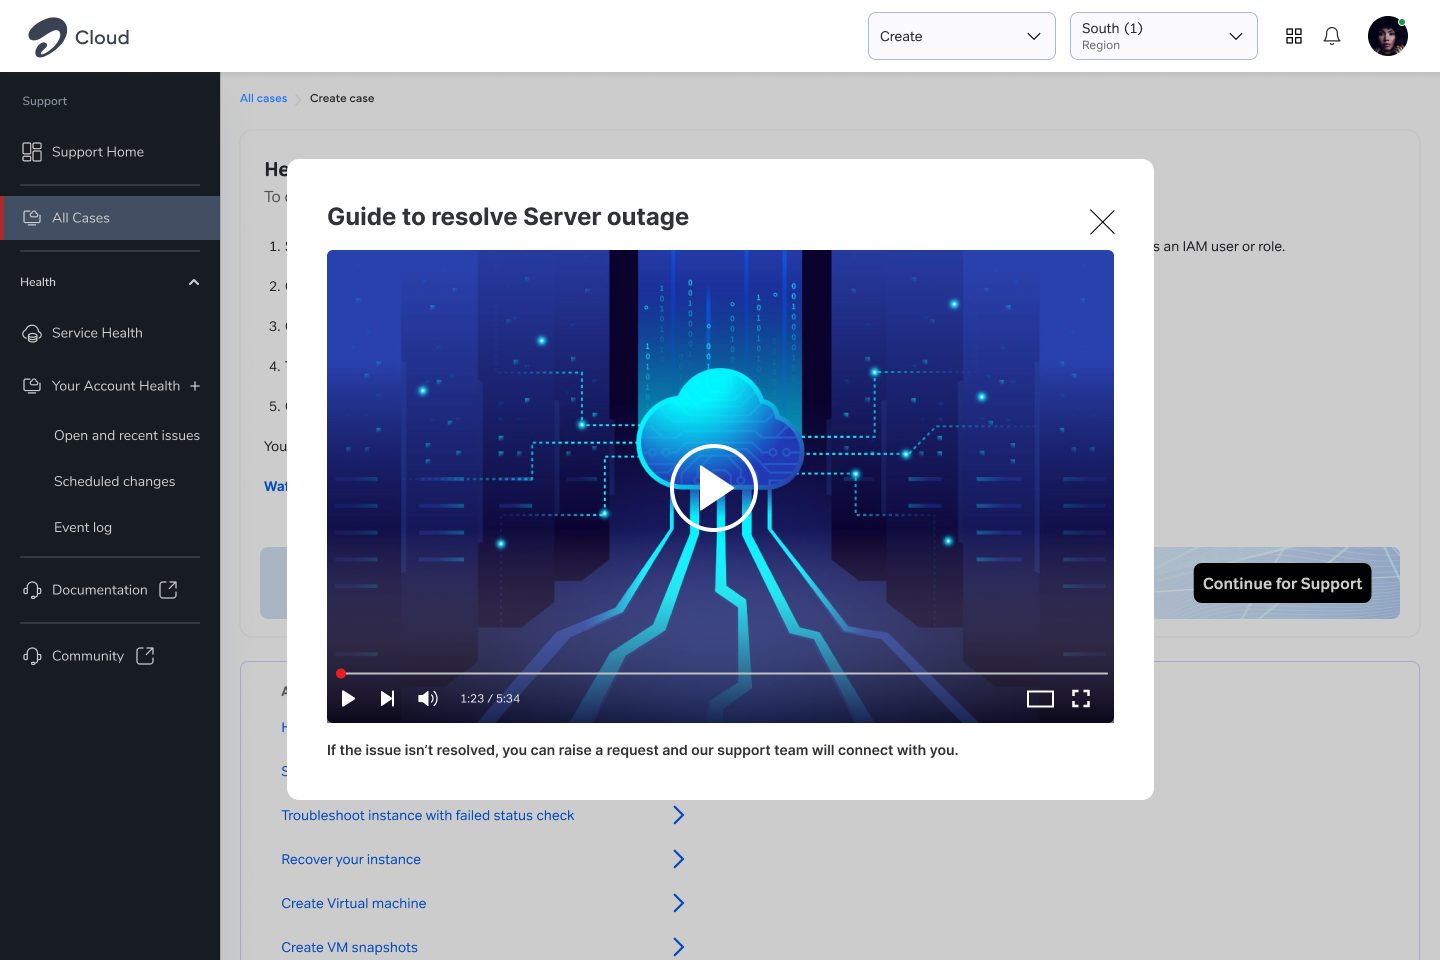Skip to next video

387,698
